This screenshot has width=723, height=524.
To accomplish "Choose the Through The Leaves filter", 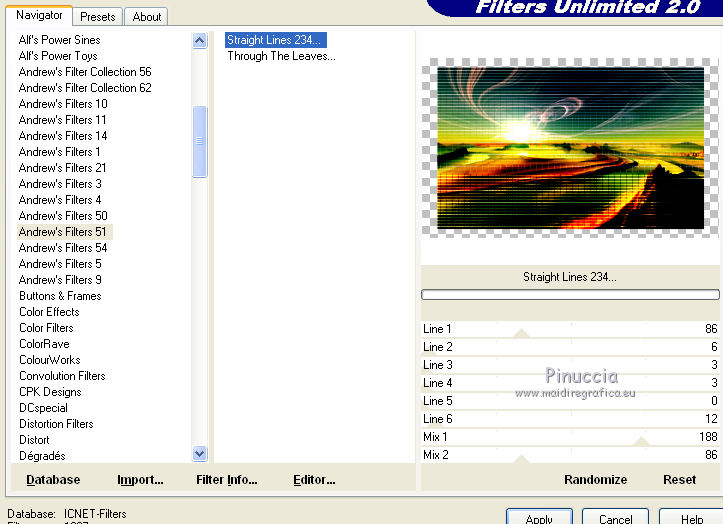I will (x=281, y=56).
